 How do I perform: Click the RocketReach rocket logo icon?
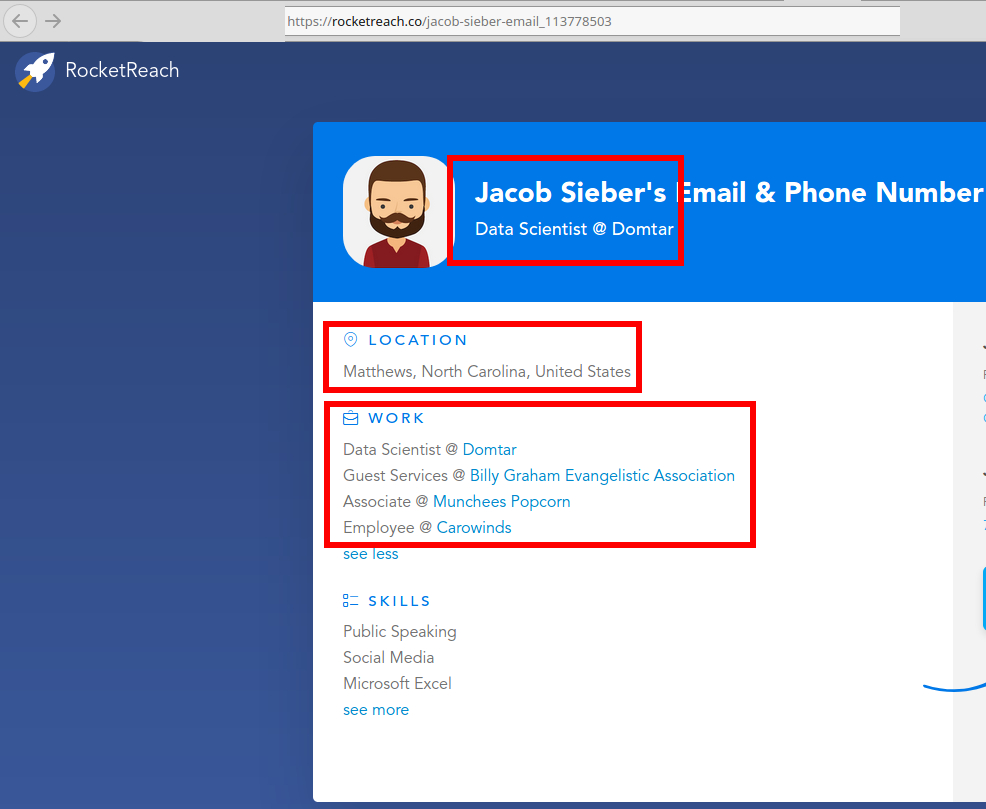click(x=36, y=71)
